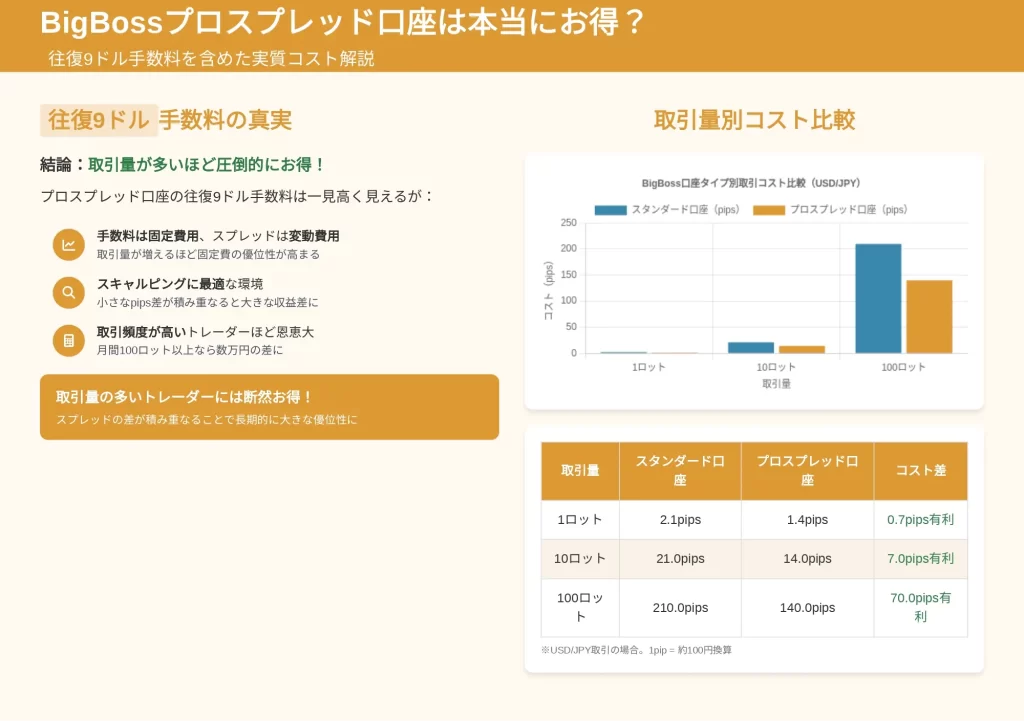1024x721 pixels.
Task: Click the 7.0pips有利 table cell
Action: [x=920, y=559]
